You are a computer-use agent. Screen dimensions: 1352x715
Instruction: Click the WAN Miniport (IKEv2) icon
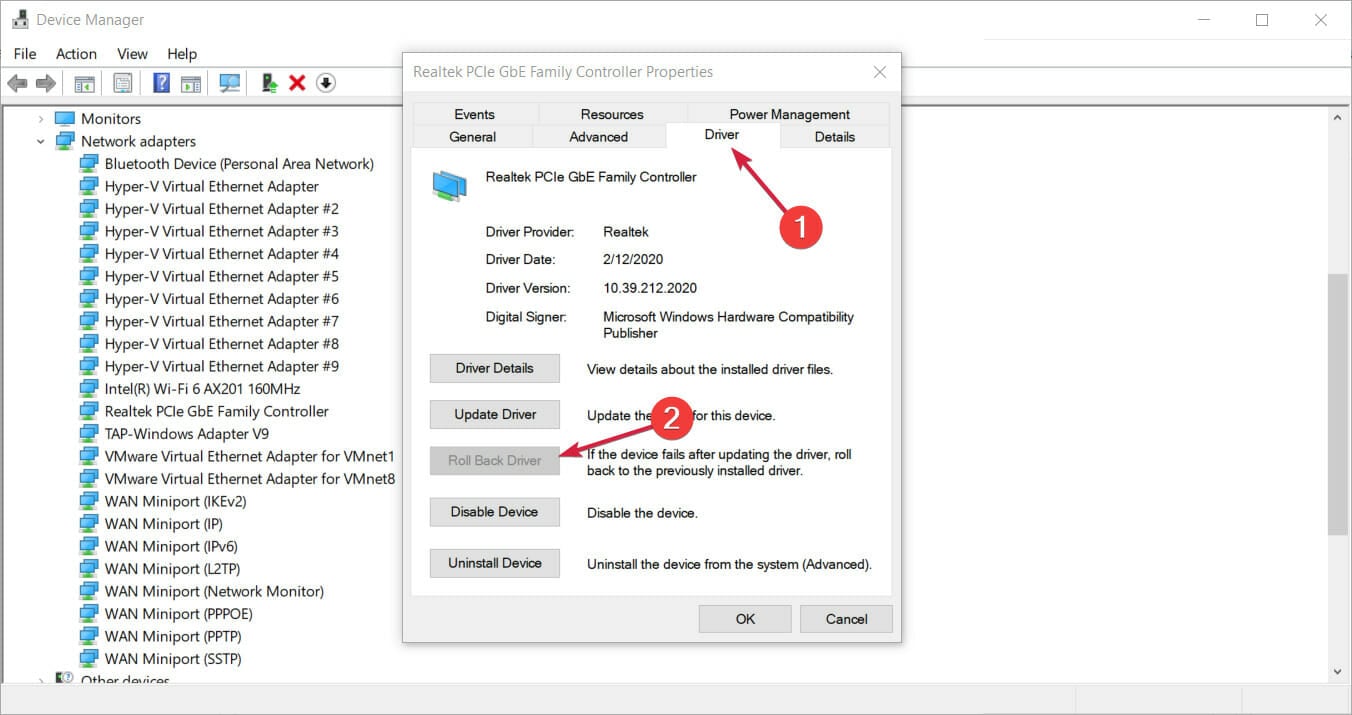[89, 501]
